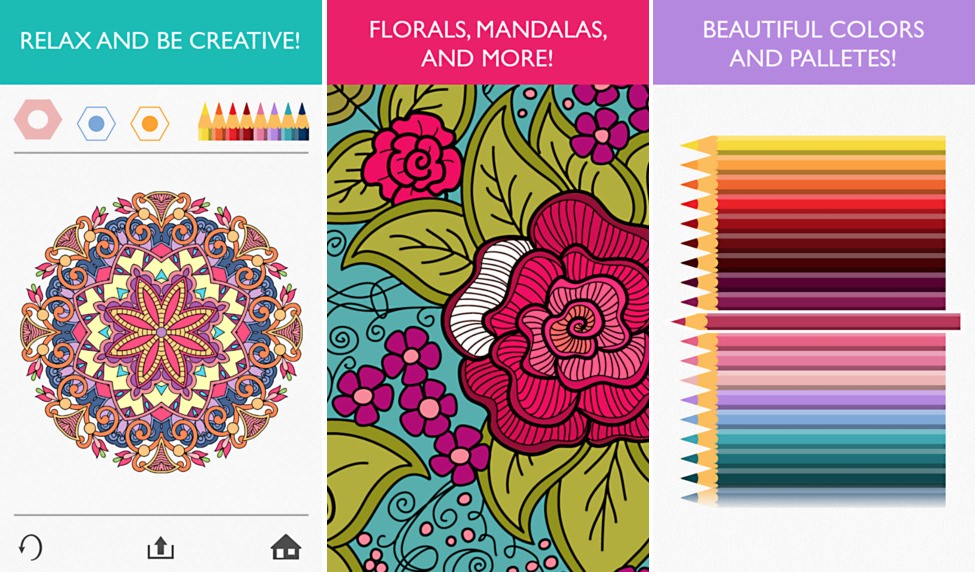Click the Beautiful Colors and Palletes banner
Screen dimensions: 975x572
[x=813, y=42]
